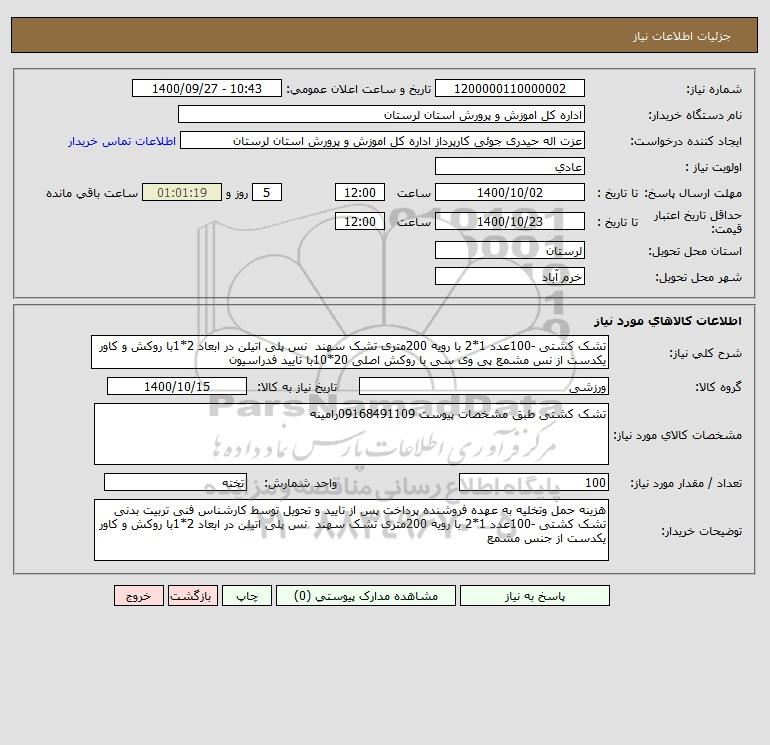Click the مشخصات کالای مورد نیاز text area

pyautogui.click(x=351, y=434)
